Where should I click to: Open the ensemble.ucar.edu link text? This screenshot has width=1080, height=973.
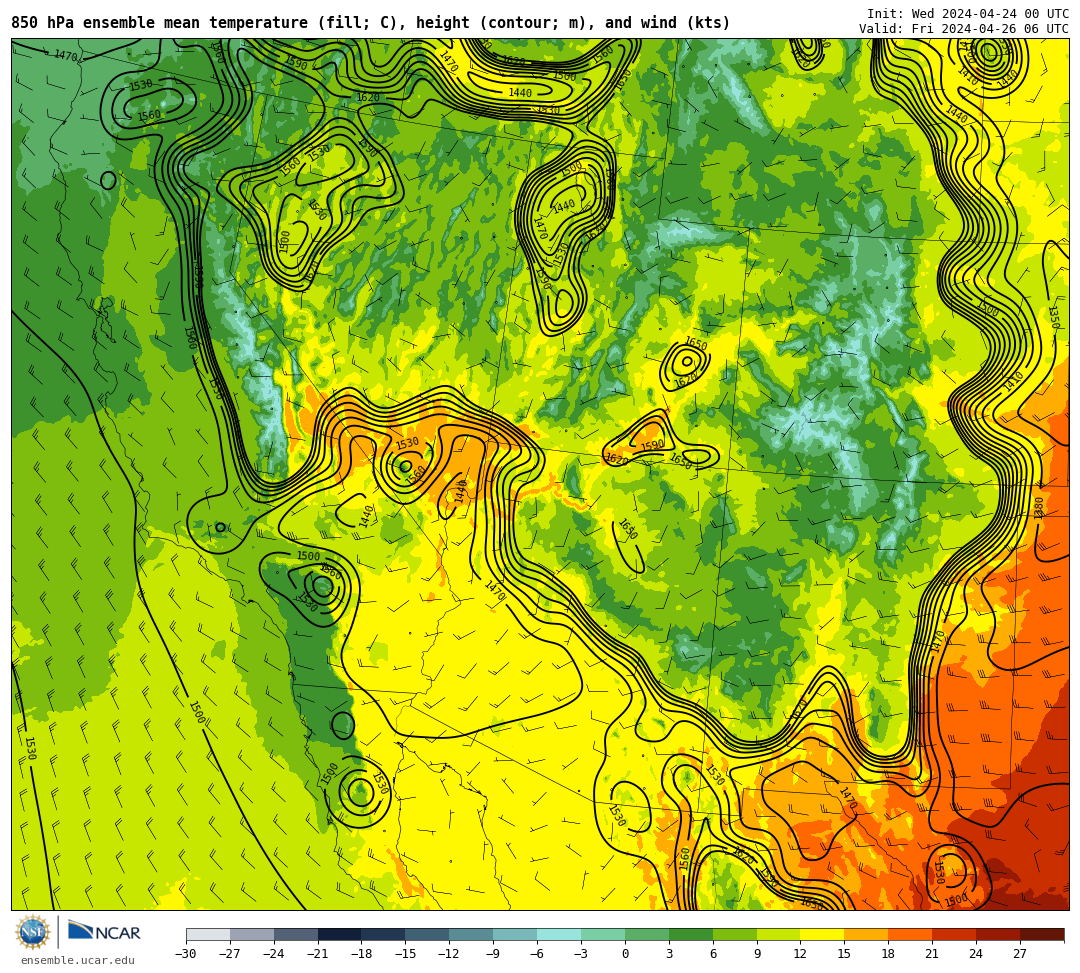[x=77, y=960]
